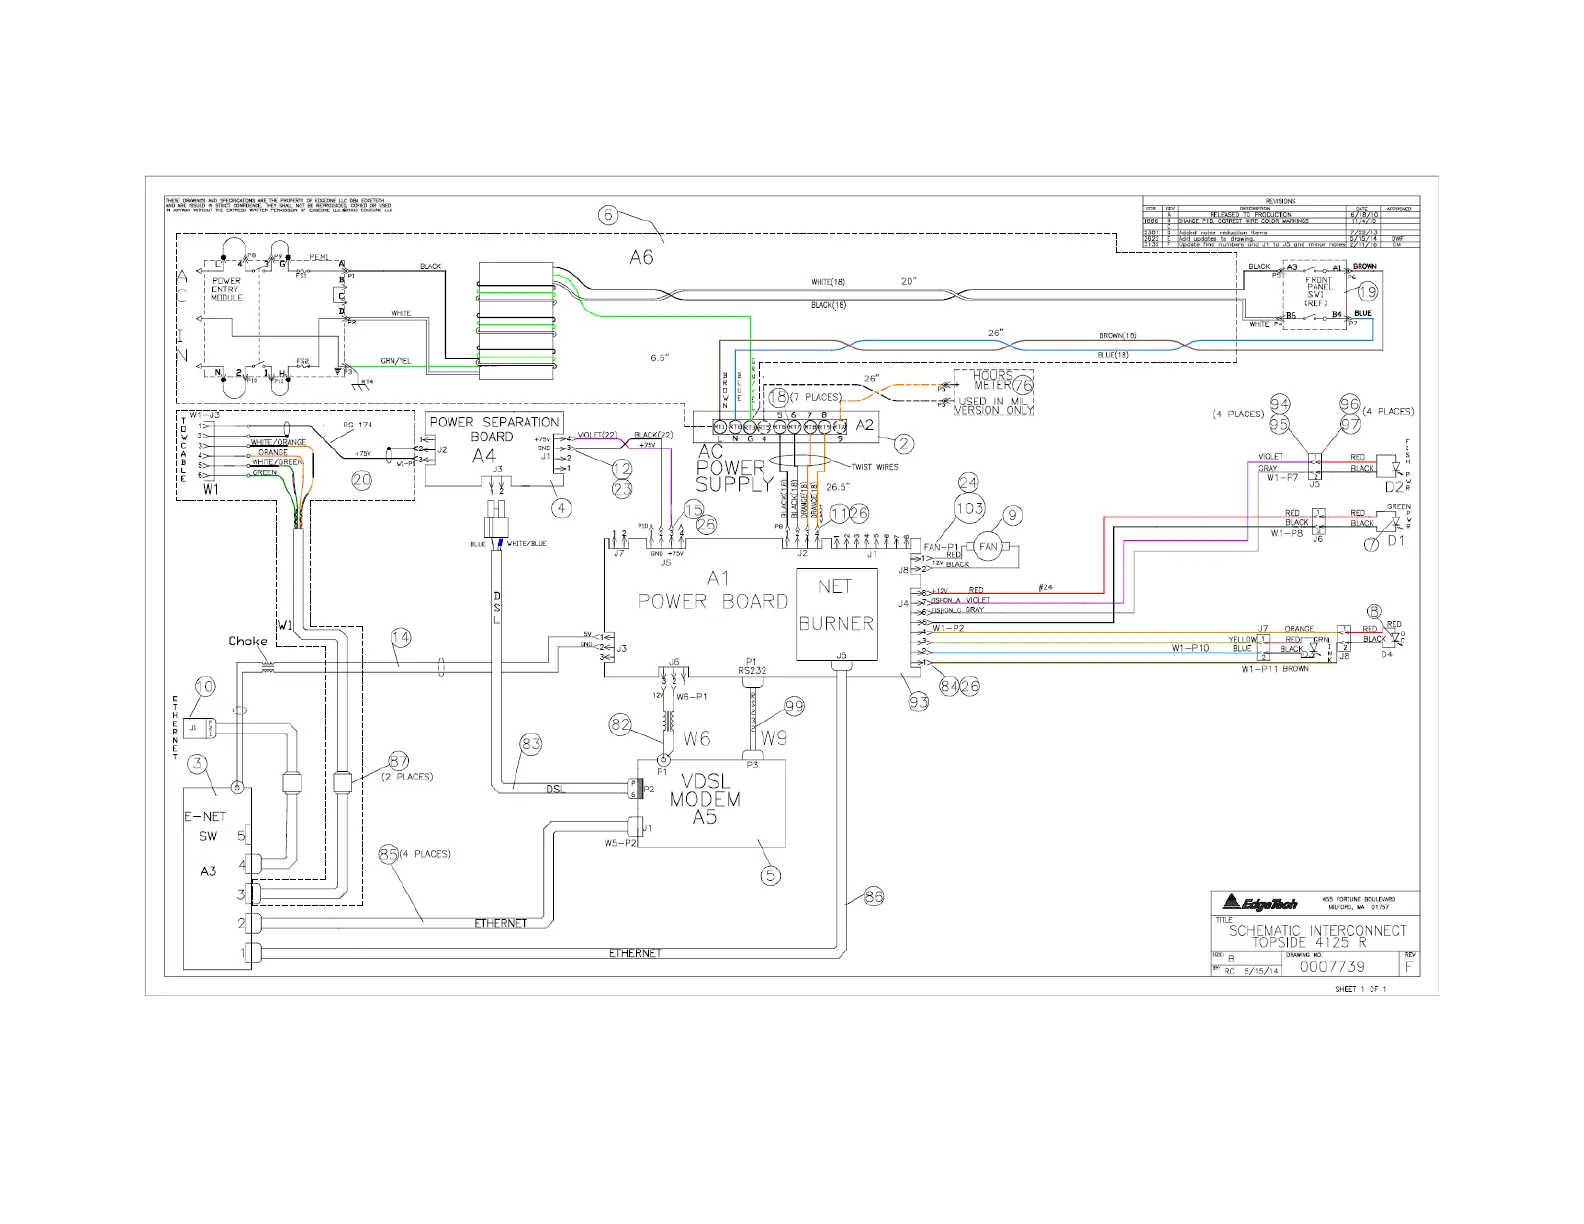Click item balloon 87 (2 PLACES)
The height and width of the screenshot is (1224, 1584).
tap(398, 759)
